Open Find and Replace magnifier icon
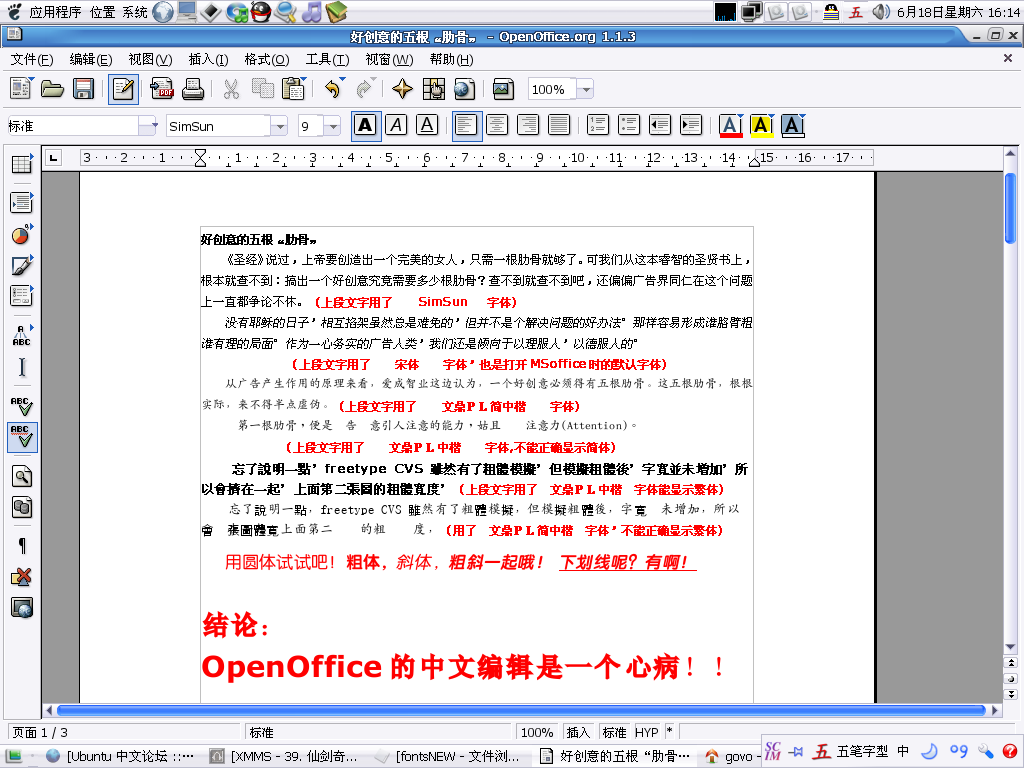 (22, 476)
